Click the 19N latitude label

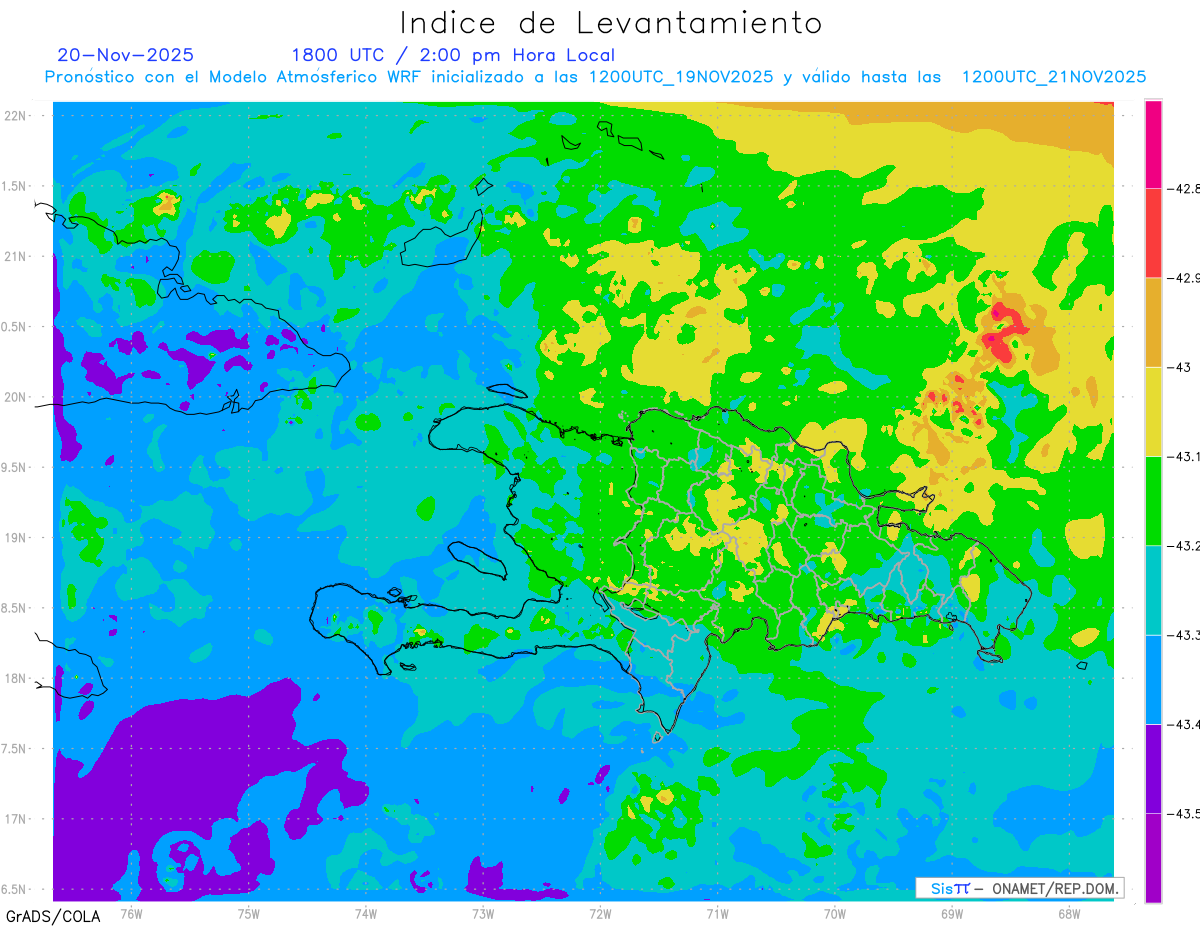(16, 538)
